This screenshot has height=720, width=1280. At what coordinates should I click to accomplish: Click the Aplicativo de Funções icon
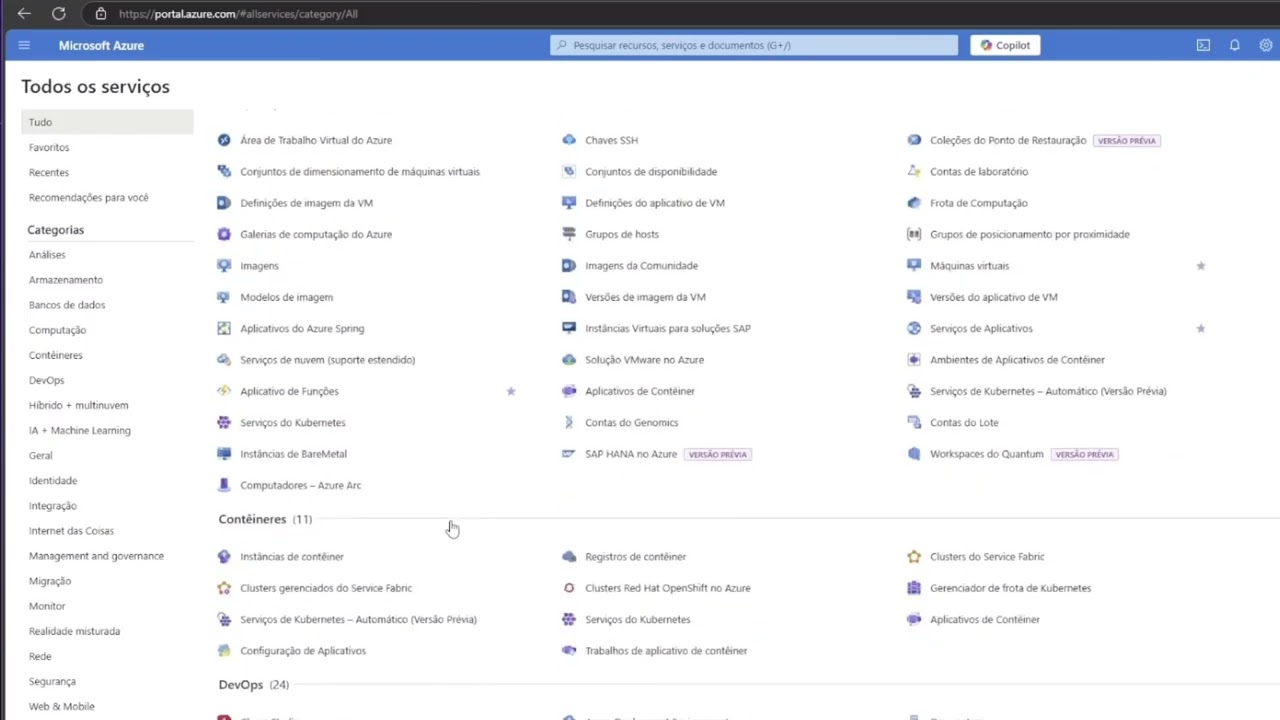224,391
